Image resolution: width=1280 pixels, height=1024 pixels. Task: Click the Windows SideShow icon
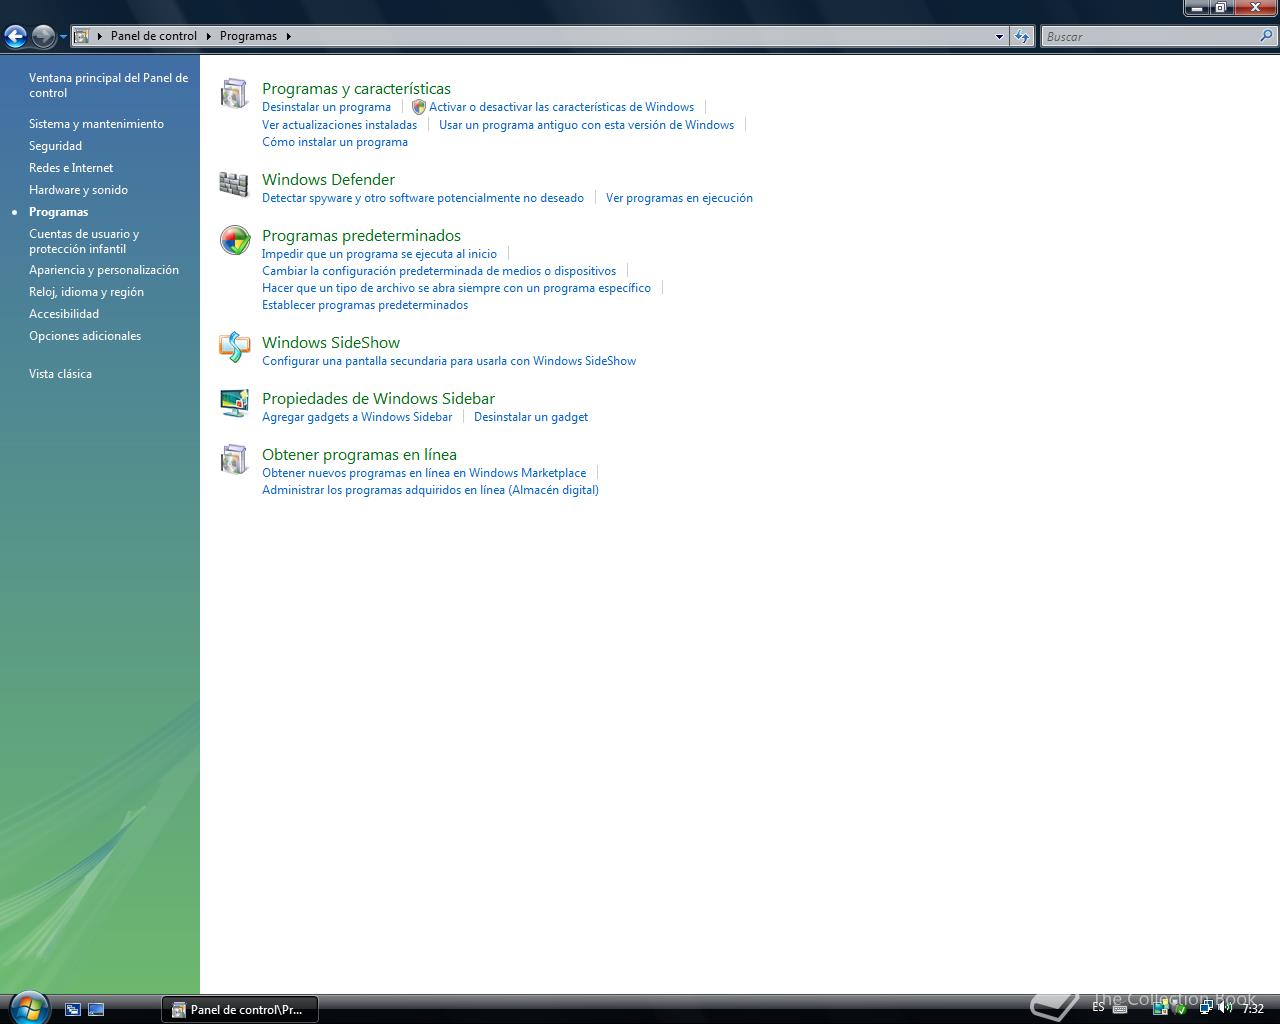(234, 347)
